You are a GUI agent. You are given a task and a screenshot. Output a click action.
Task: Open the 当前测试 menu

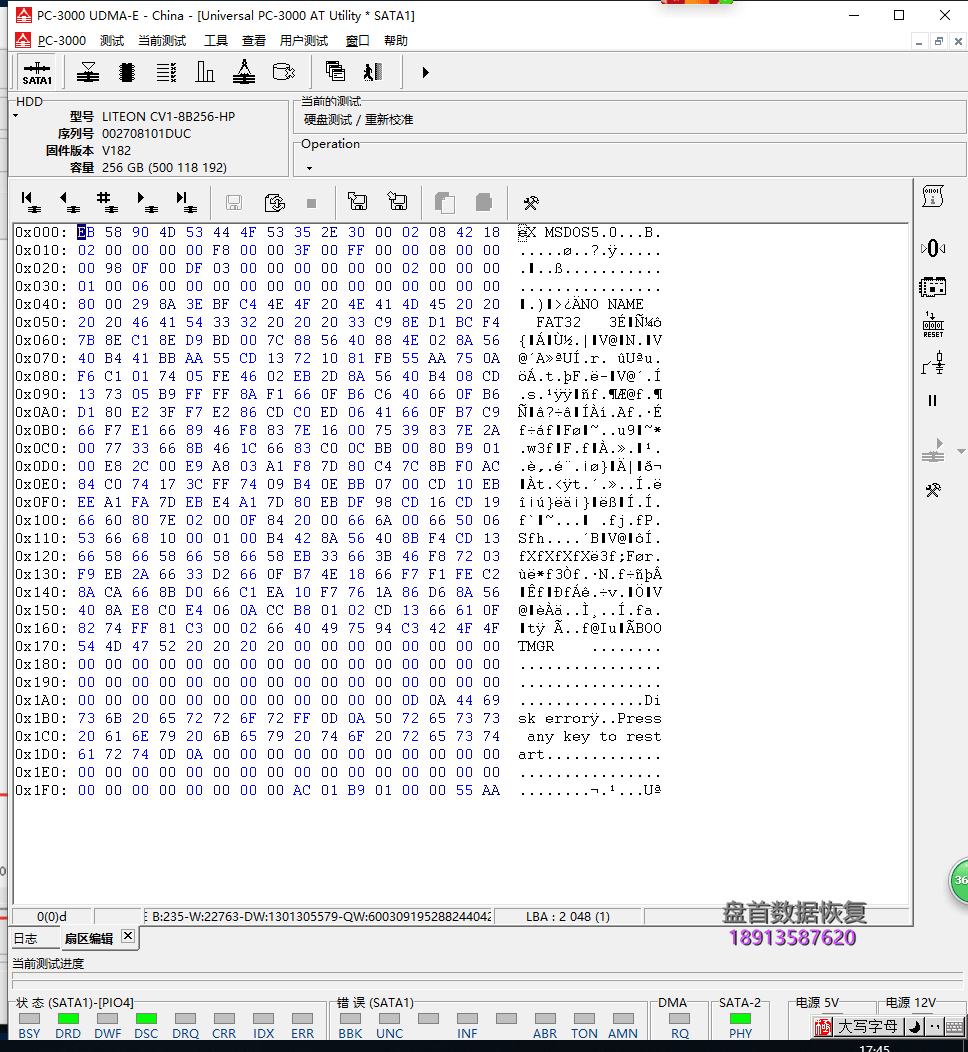pyautogui.click(x=162, y=41)
